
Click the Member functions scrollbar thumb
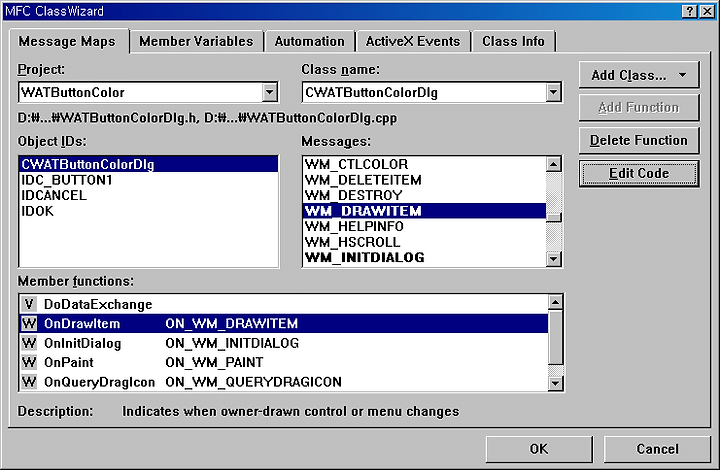coord(555,337)
